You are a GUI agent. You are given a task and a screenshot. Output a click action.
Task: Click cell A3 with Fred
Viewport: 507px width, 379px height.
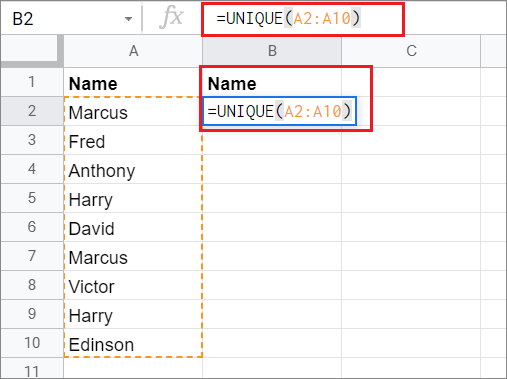133,140
